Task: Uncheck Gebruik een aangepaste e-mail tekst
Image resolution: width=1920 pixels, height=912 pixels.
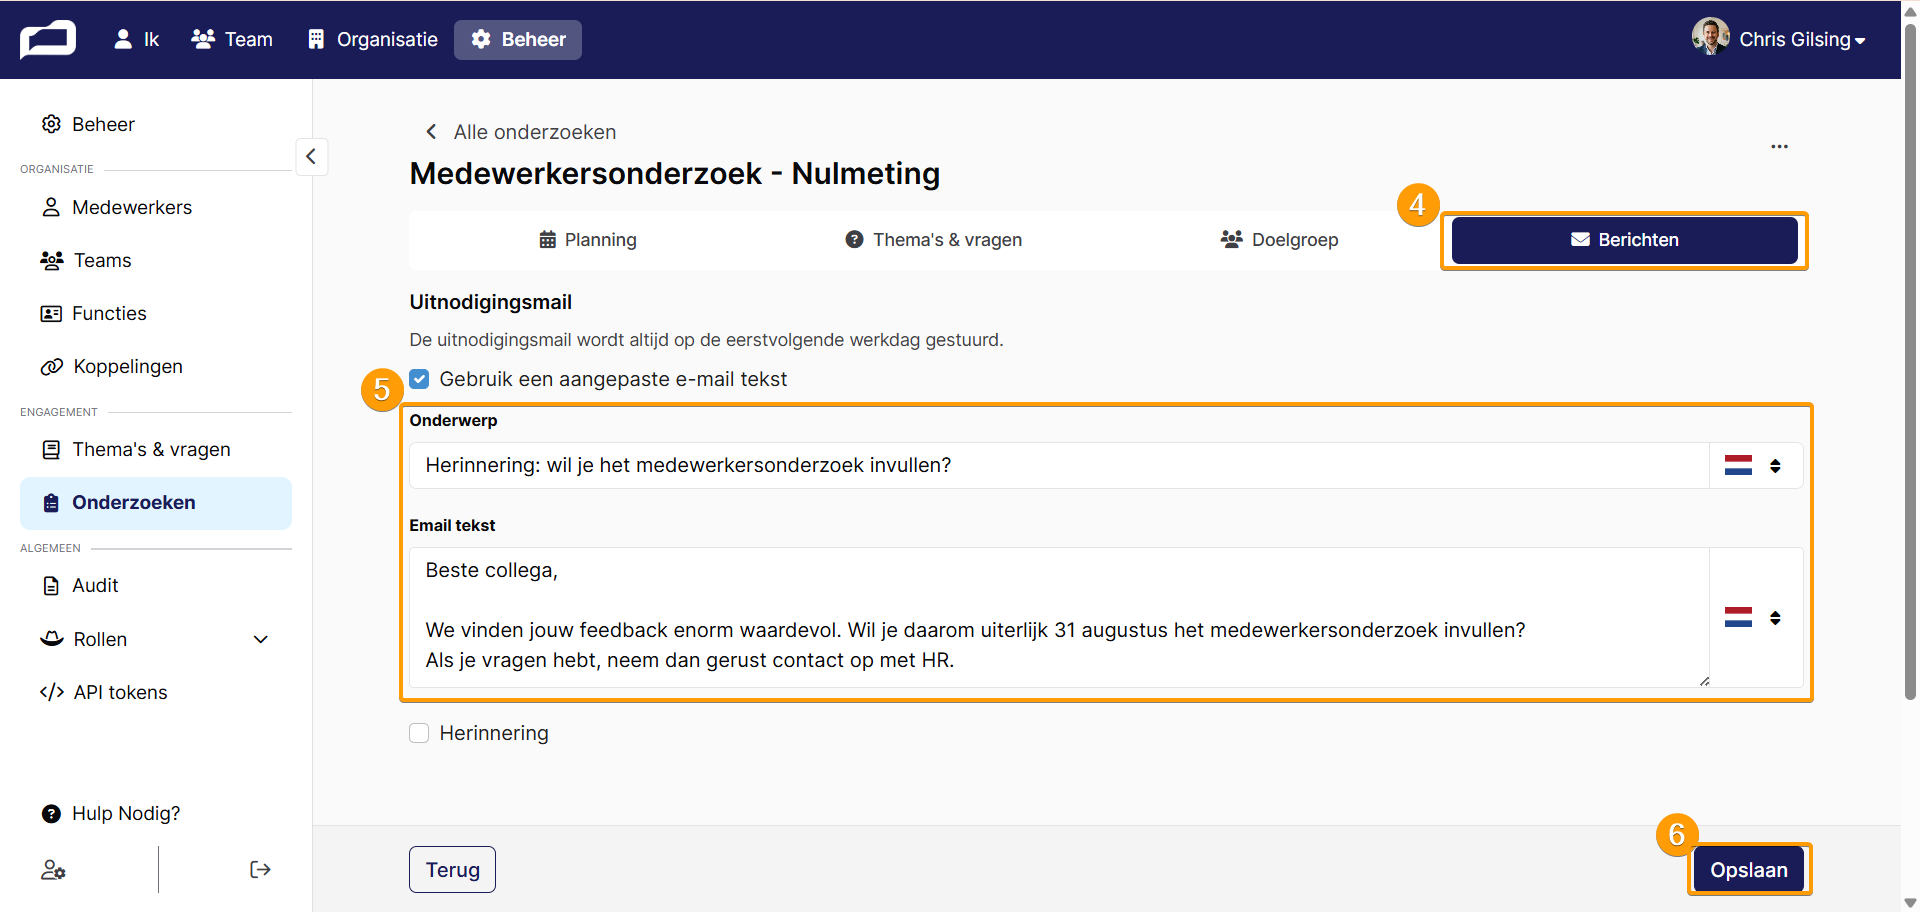Action: coord(419,379)
